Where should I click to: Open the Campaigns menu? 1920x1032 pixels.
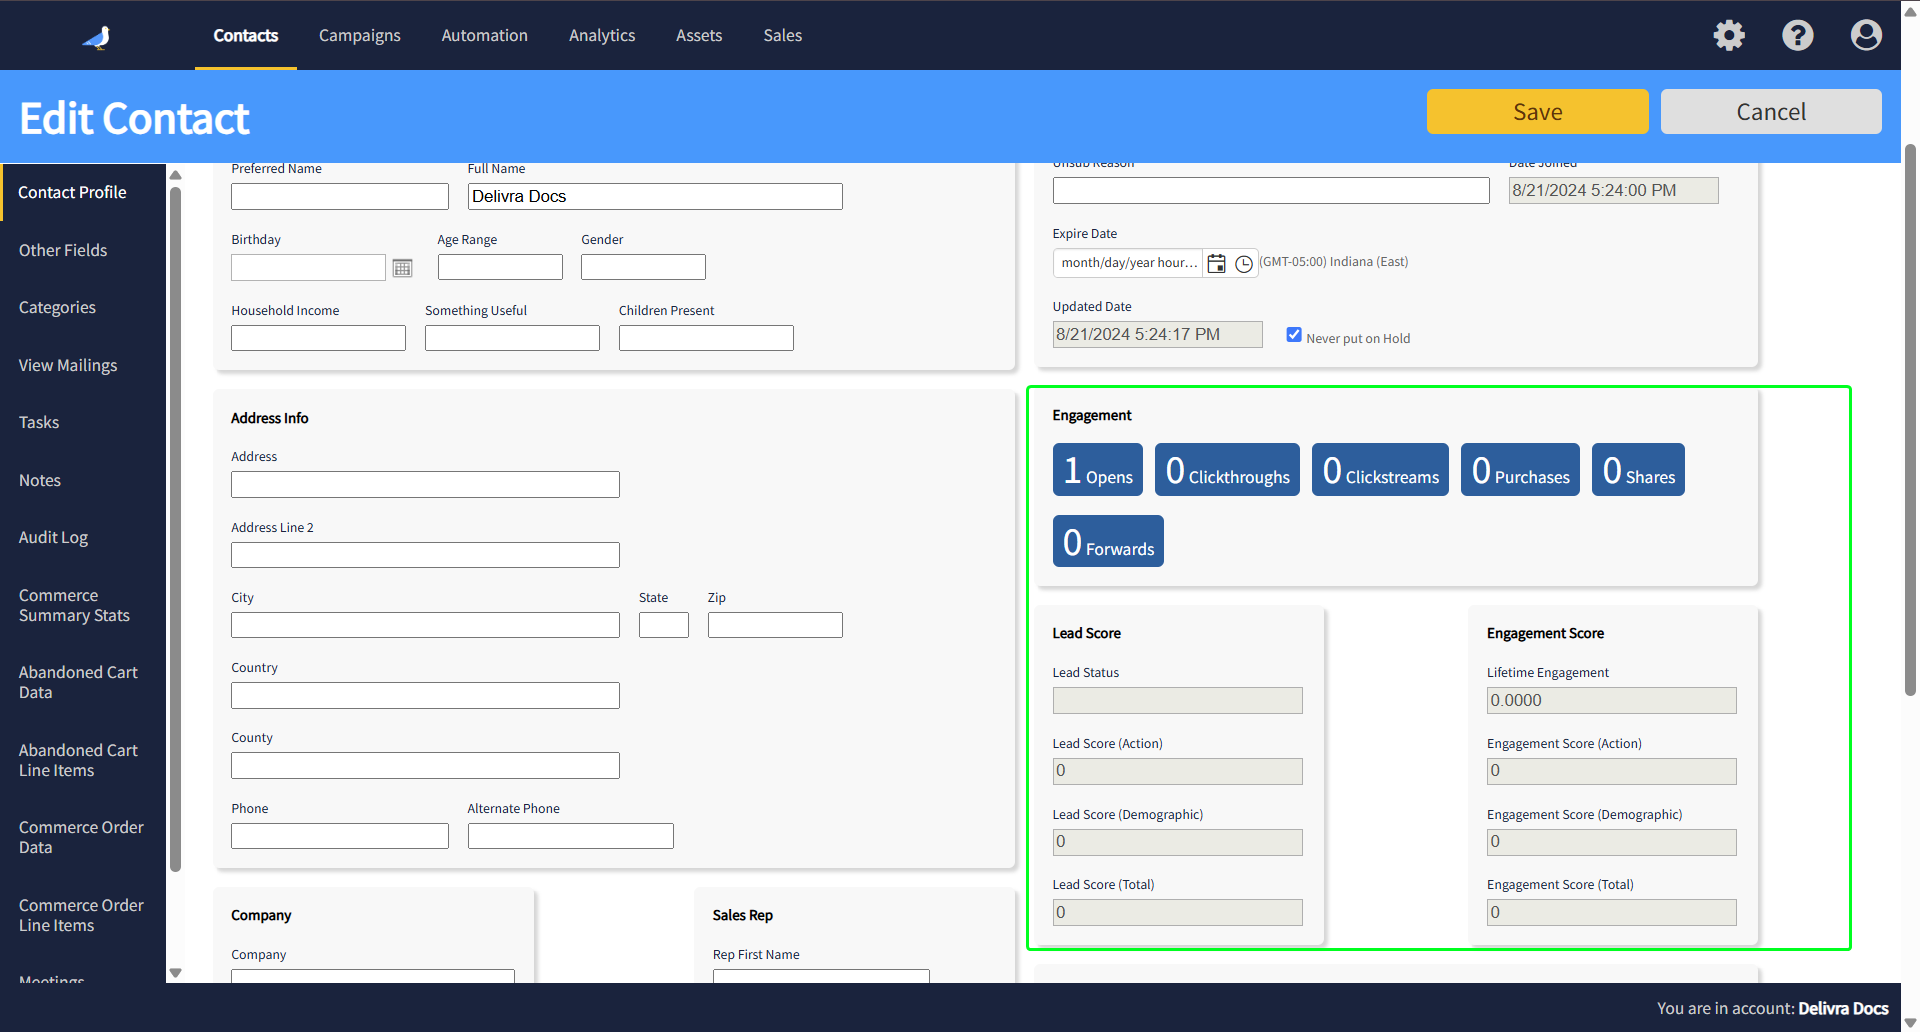tap(360, 35)
